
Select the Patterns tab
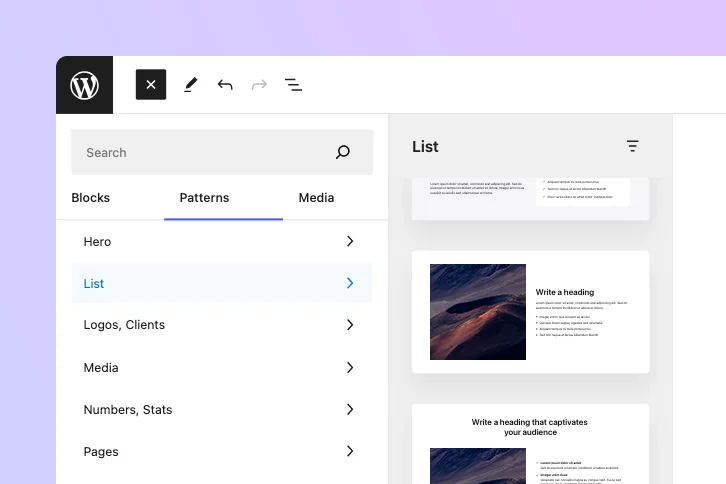pos(204,198)
